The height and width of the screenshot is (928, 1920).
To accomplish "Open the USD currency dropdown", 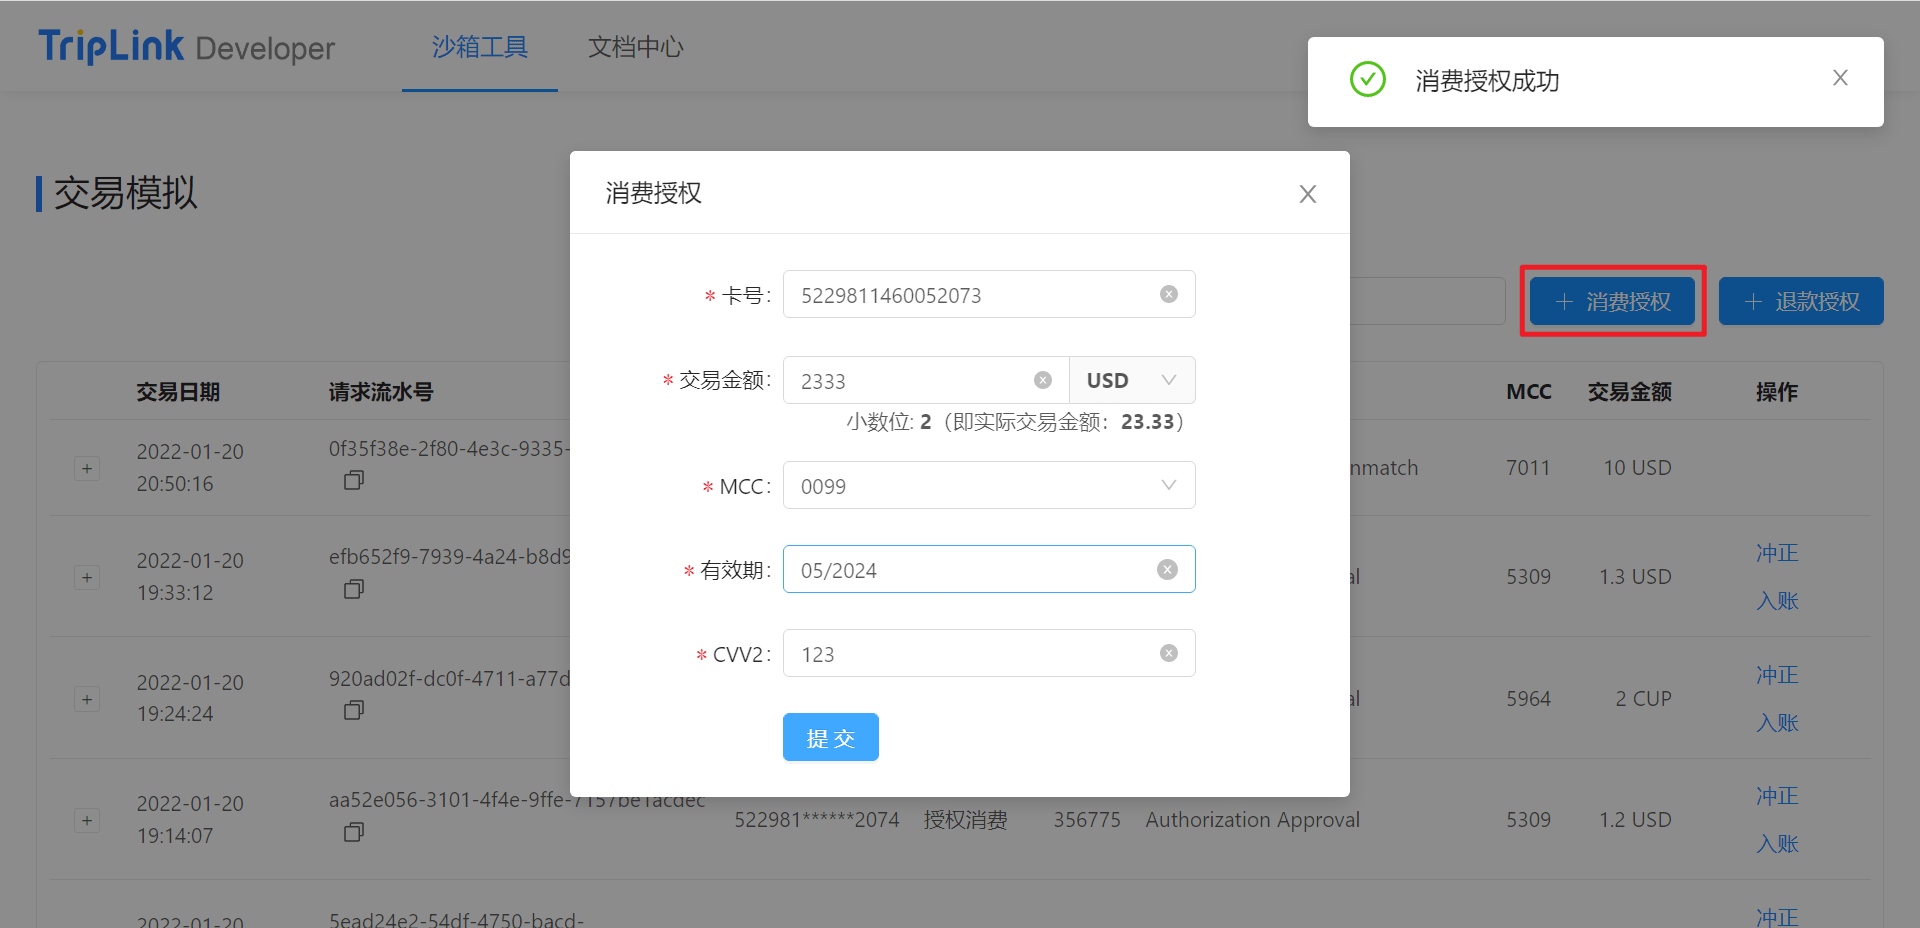I will pos(1132,380).
